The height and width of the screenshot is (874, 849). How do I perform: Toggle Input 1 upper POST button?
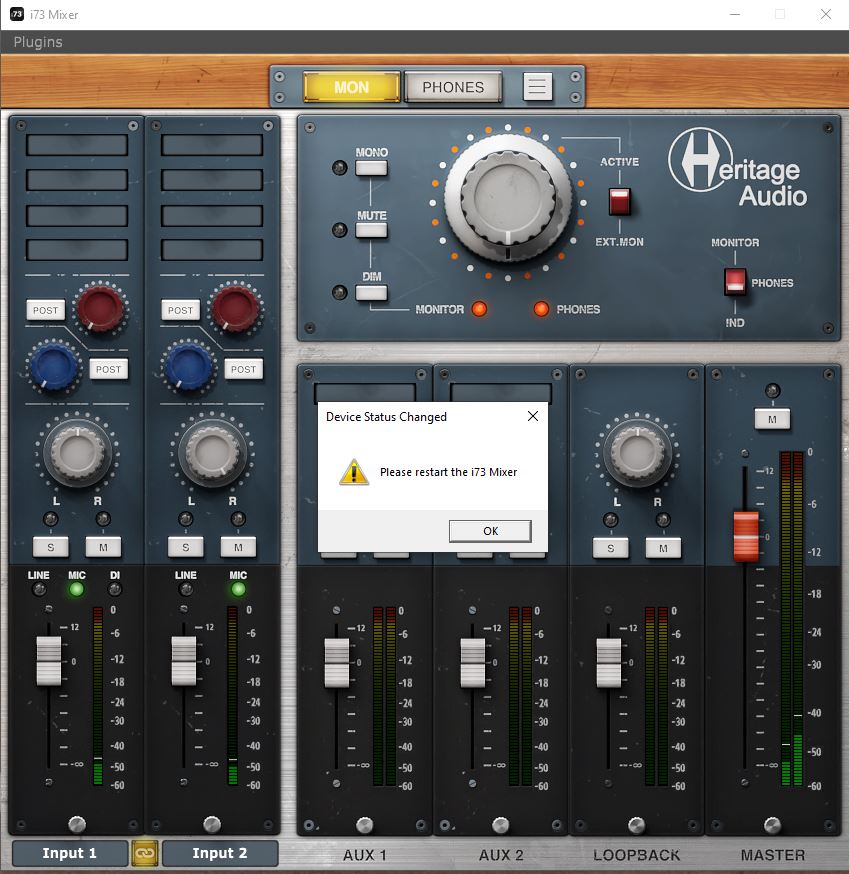(x=46, y=310)
